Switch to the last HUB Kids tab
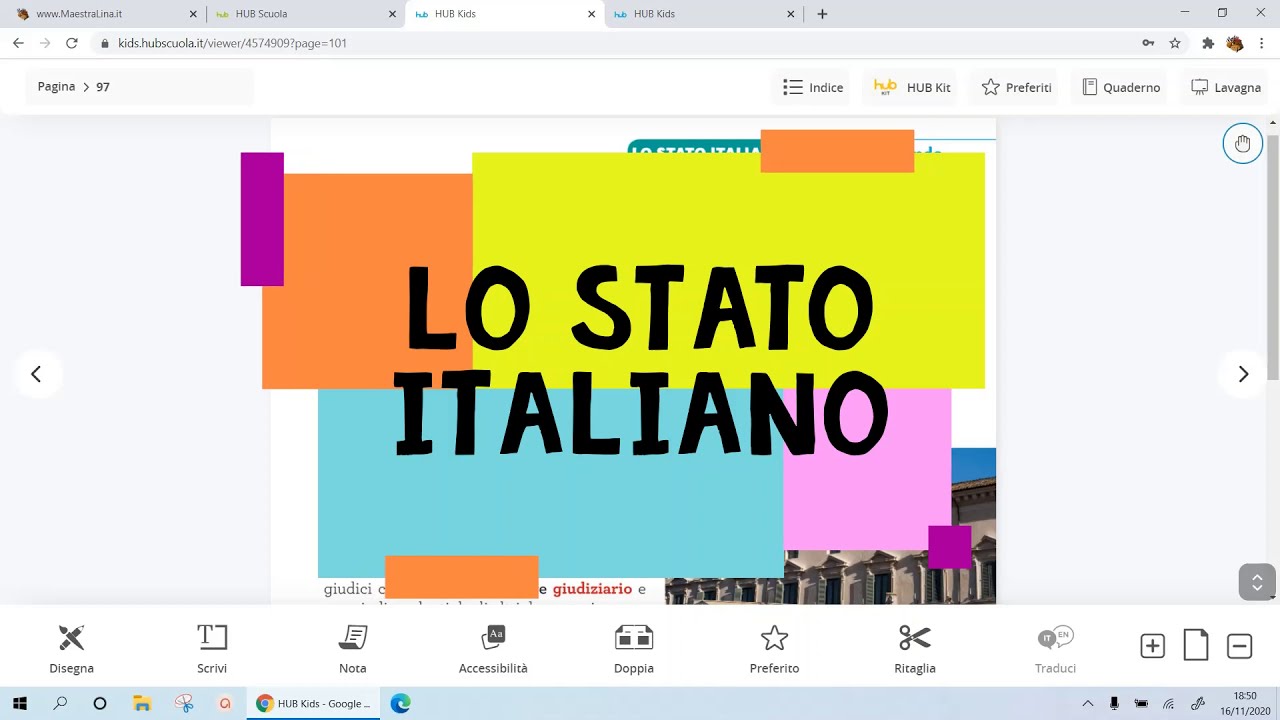This screenshot has height=720, width=1280. pos(704,14)
